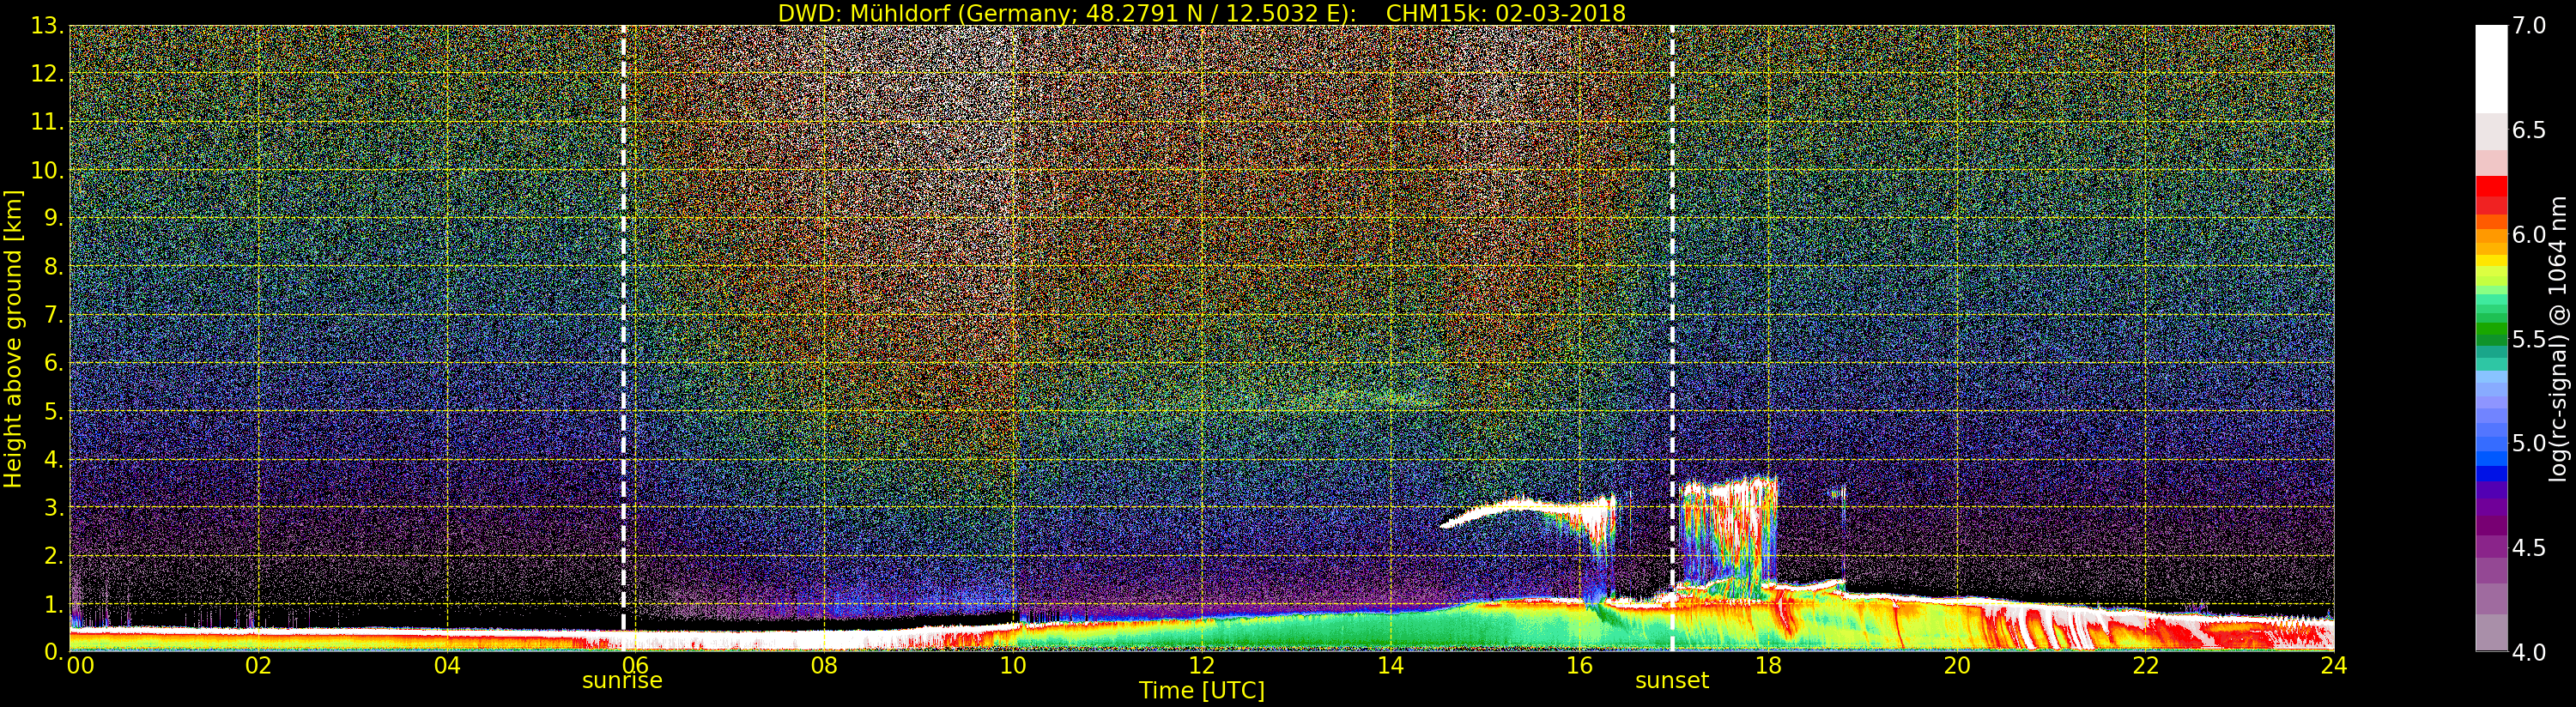The image size is (2576, 707).
Task: Click the '7.' height tick label
Action: tap(54, 316)
